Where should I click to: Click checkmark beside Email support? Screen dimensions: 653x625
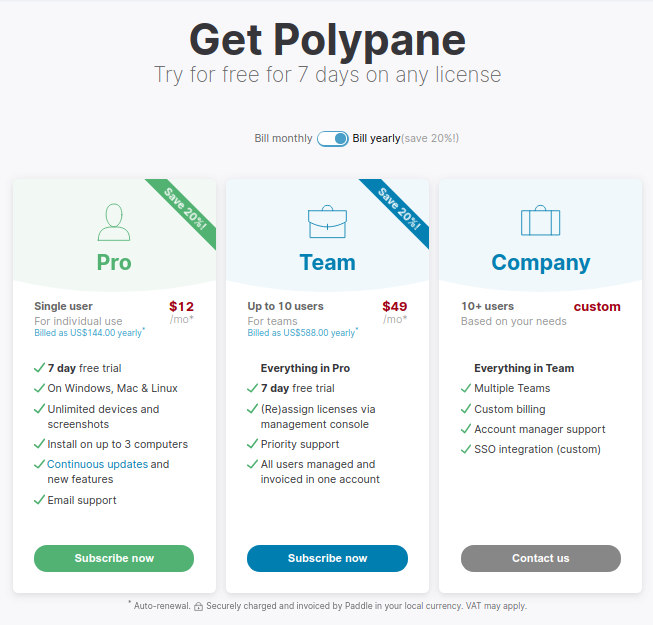click(39, 500)
